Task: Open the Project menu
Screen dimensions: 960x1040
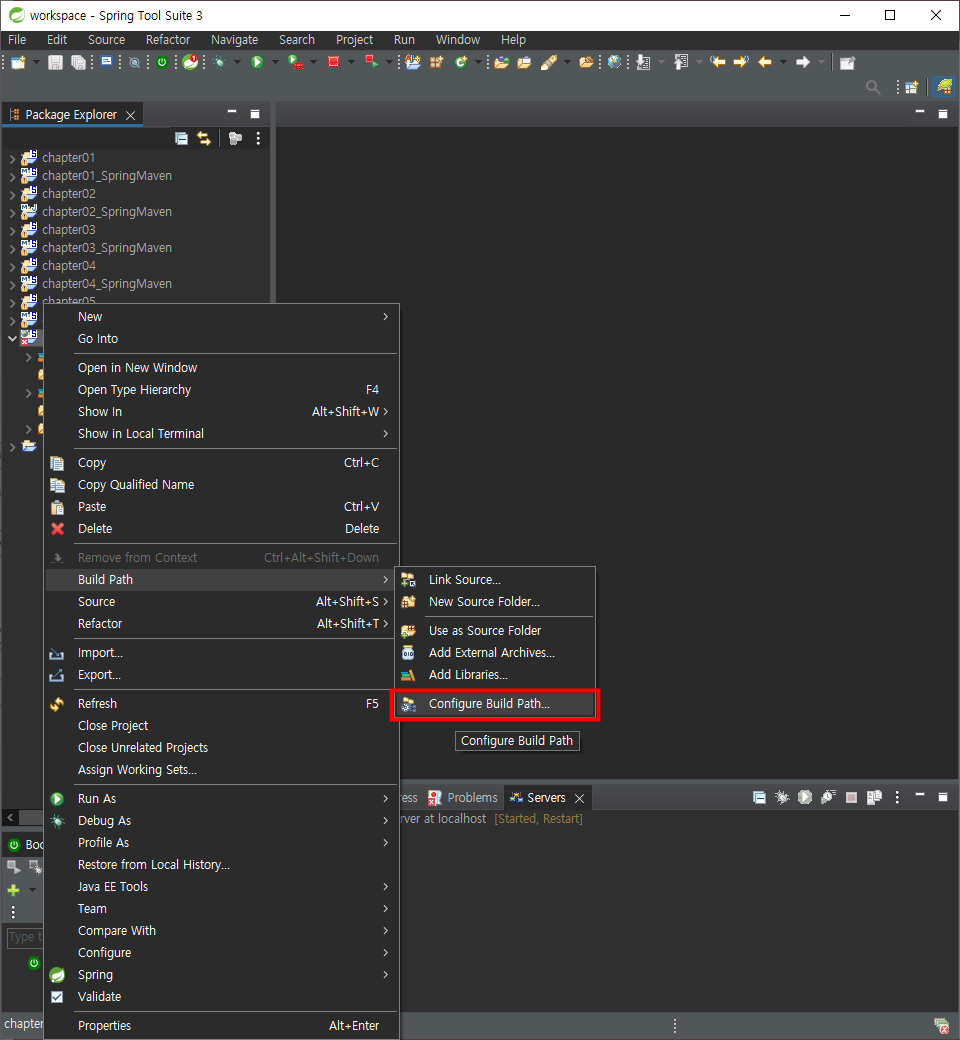Action: pos(354,40)
